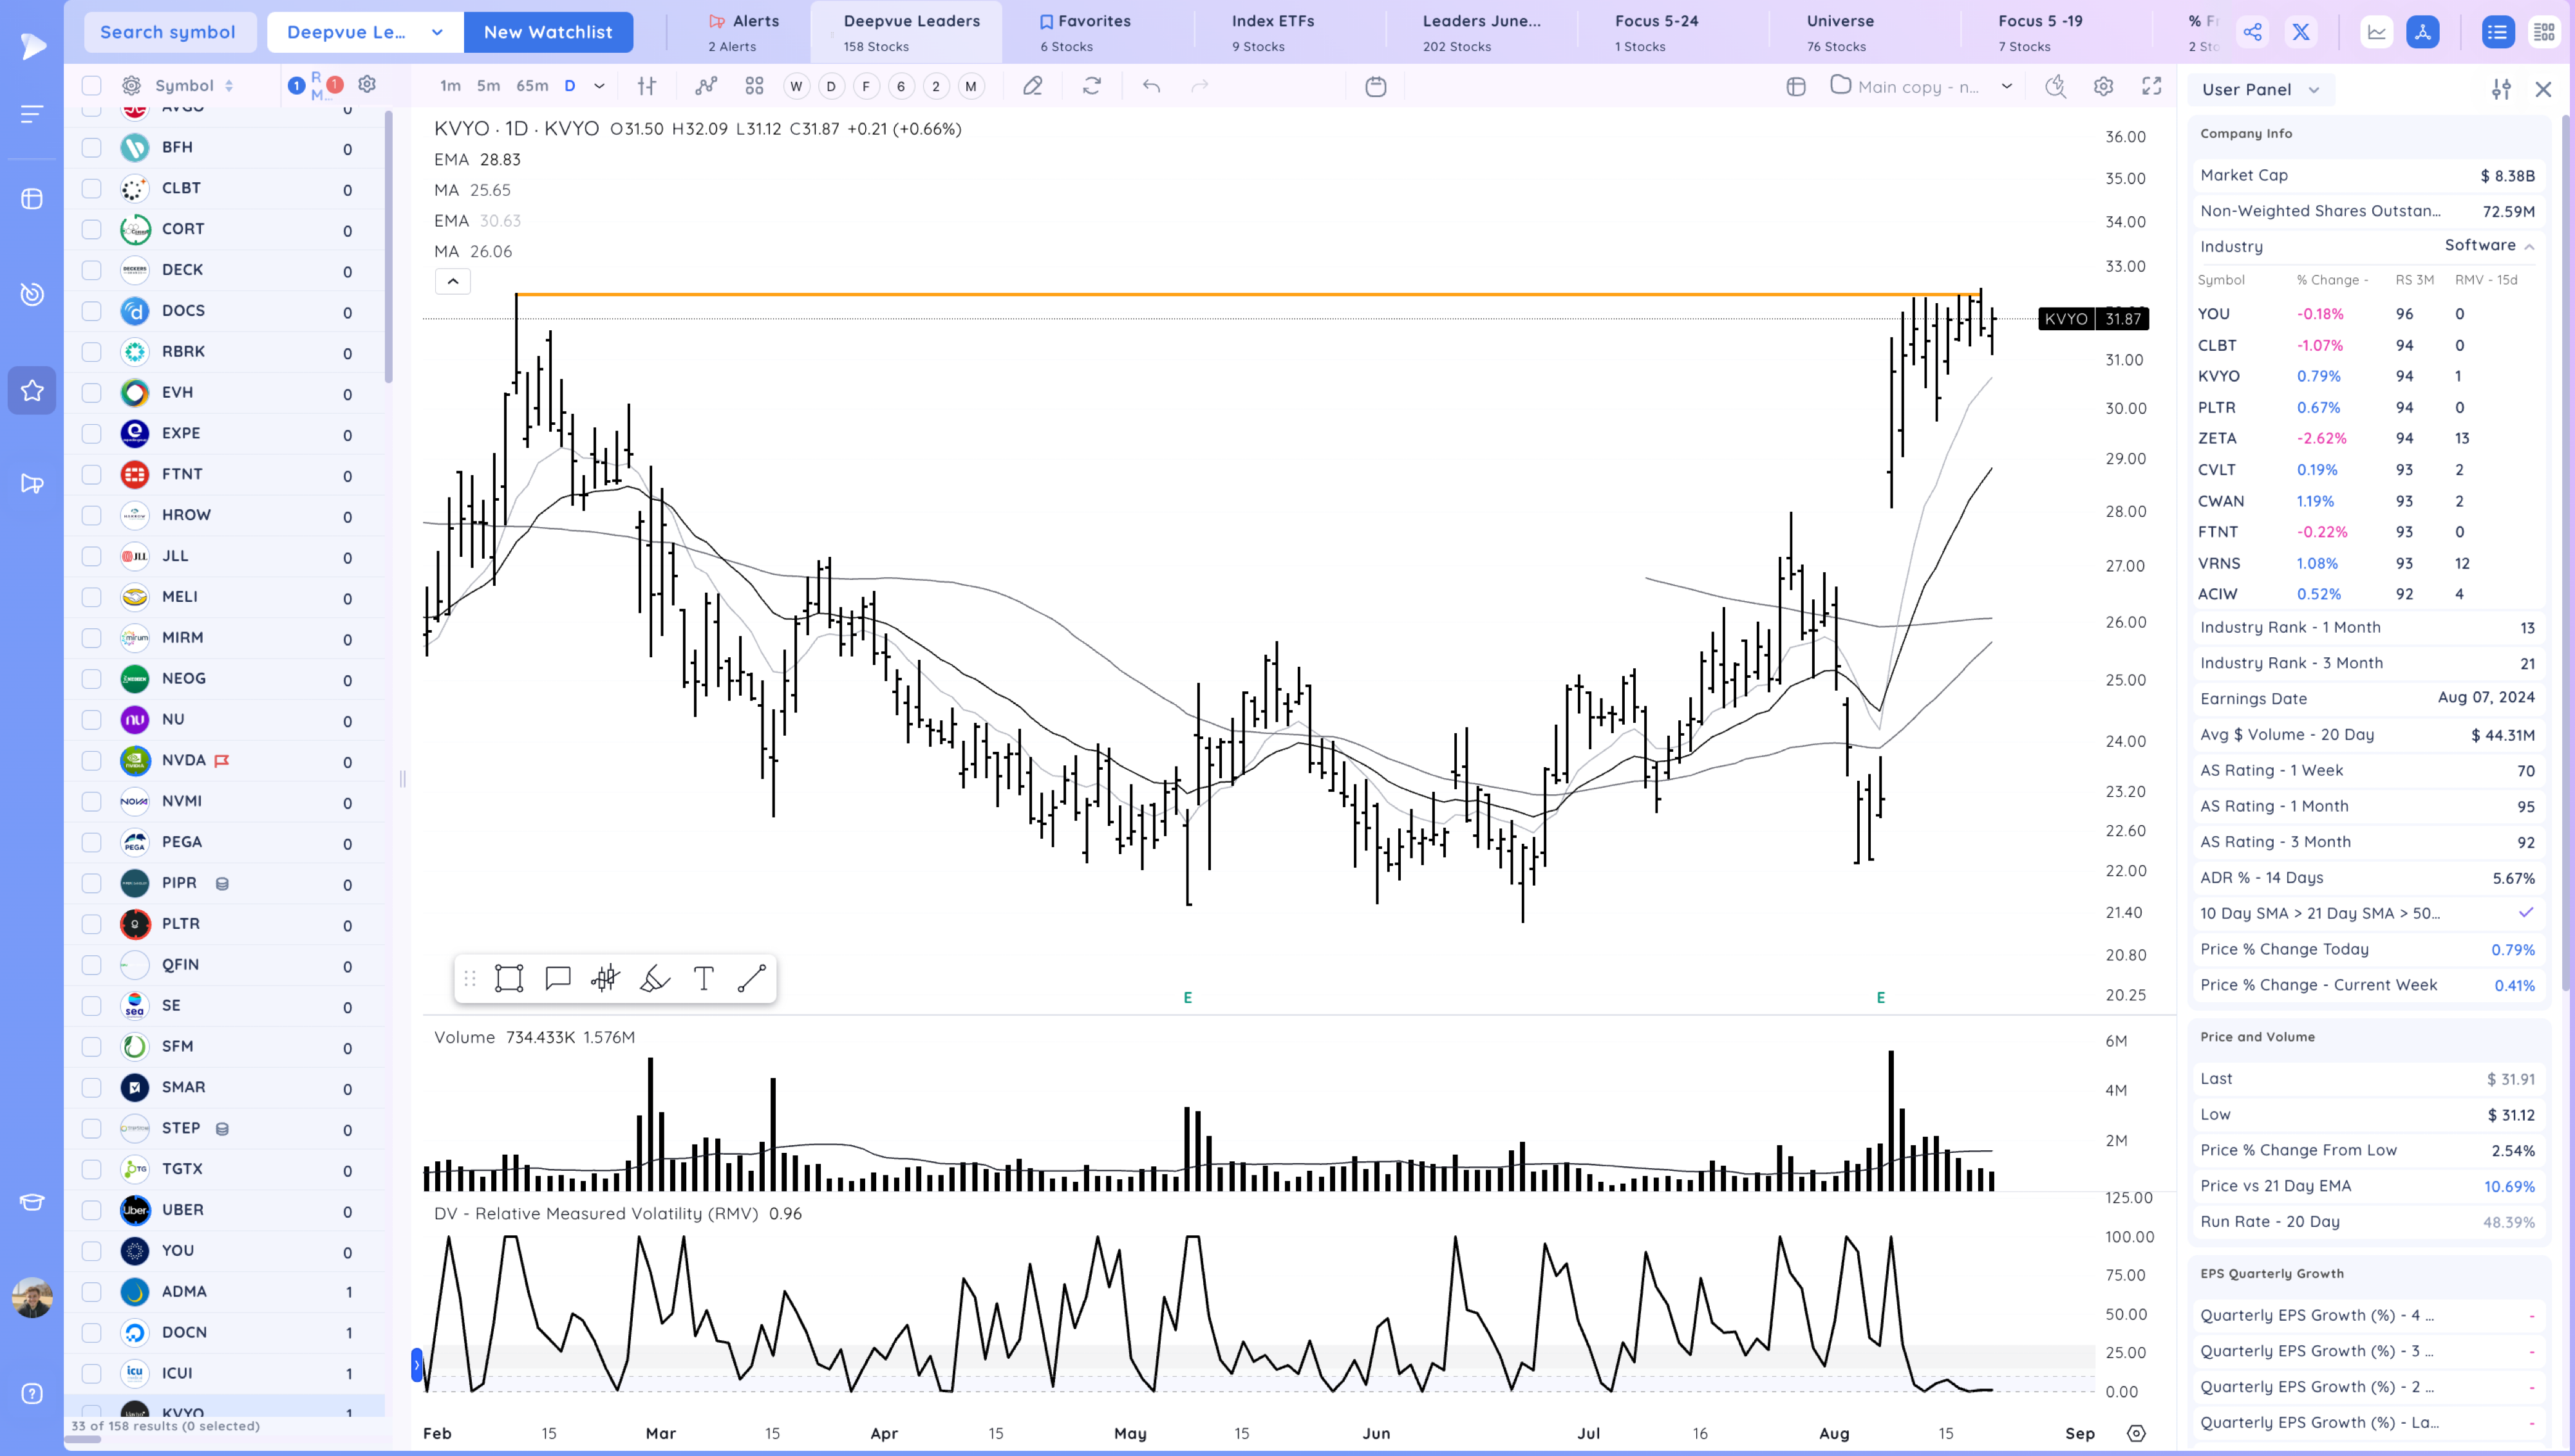2575x1456 pixels.
Task: Select the rectangle drawing tool
Action: [x=508, y=978]
